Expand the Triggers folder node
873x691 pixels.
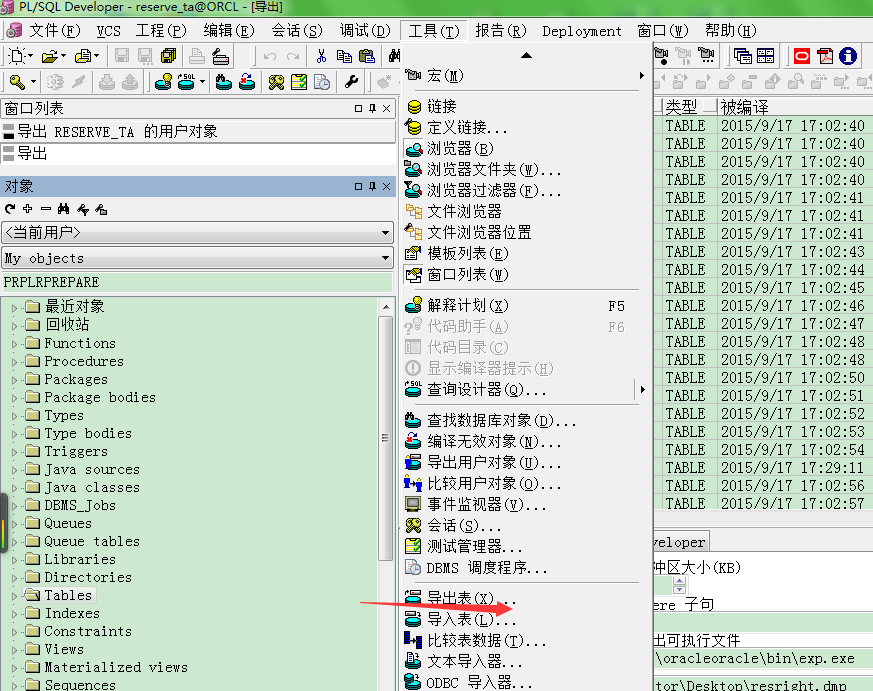pos(14,452)
